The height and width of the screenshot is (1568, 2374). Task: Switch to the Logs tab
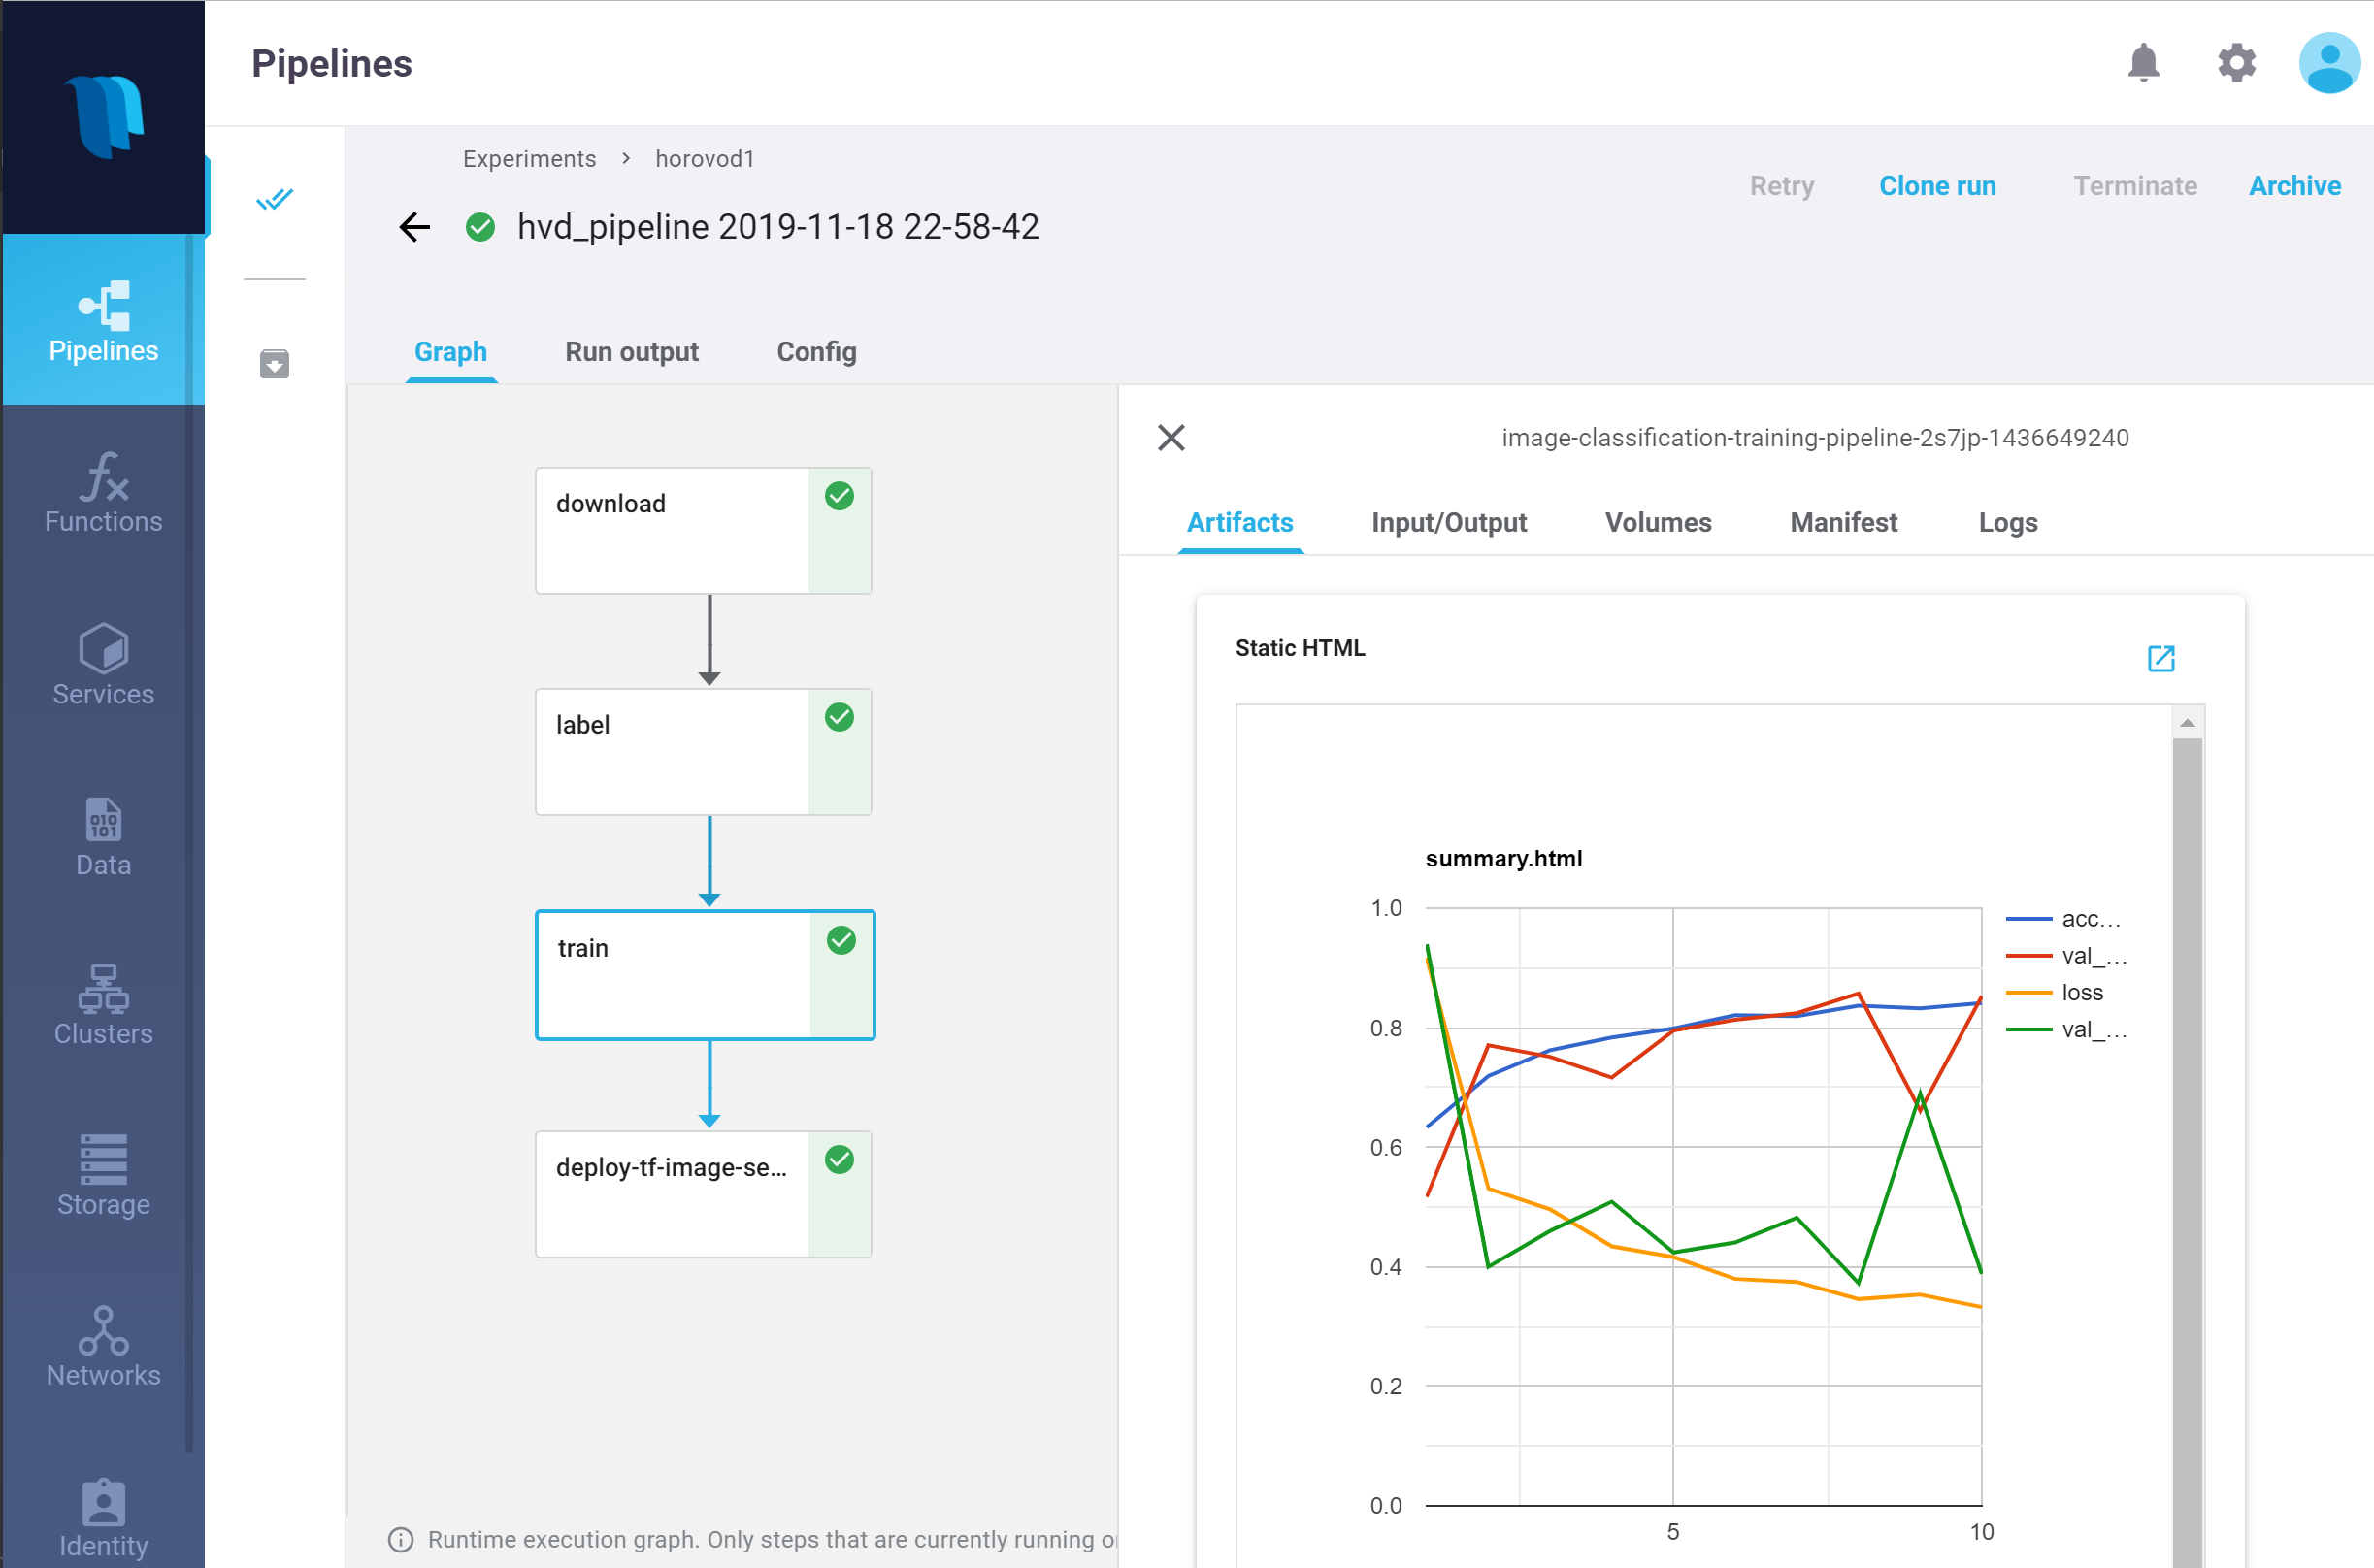pos(2007,522)
